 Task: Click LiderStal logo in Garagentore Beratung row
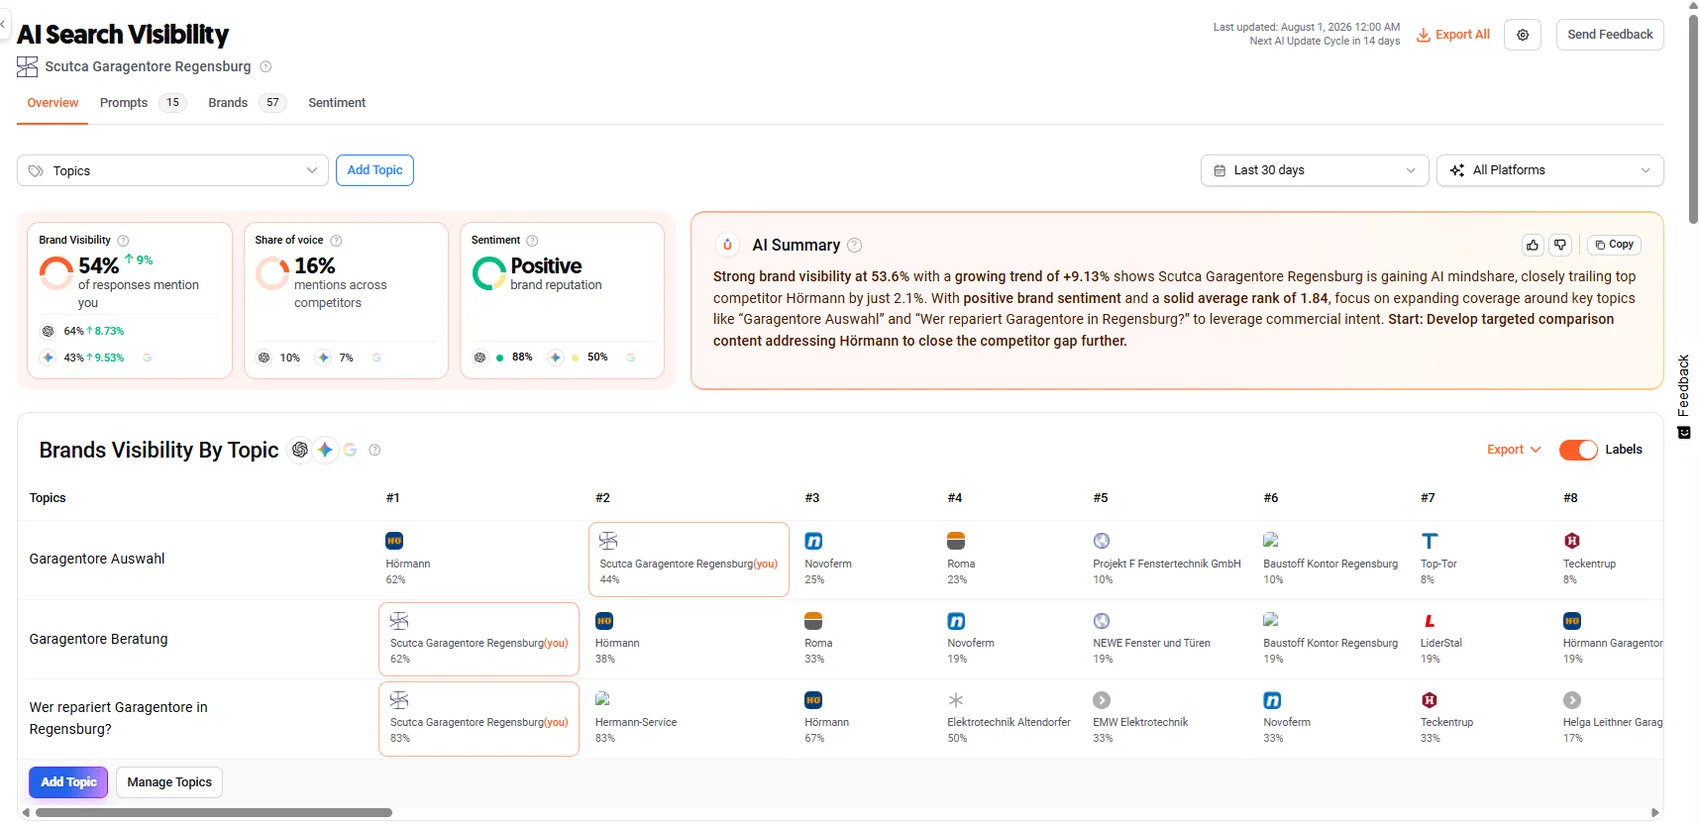tap(1430, 621)
